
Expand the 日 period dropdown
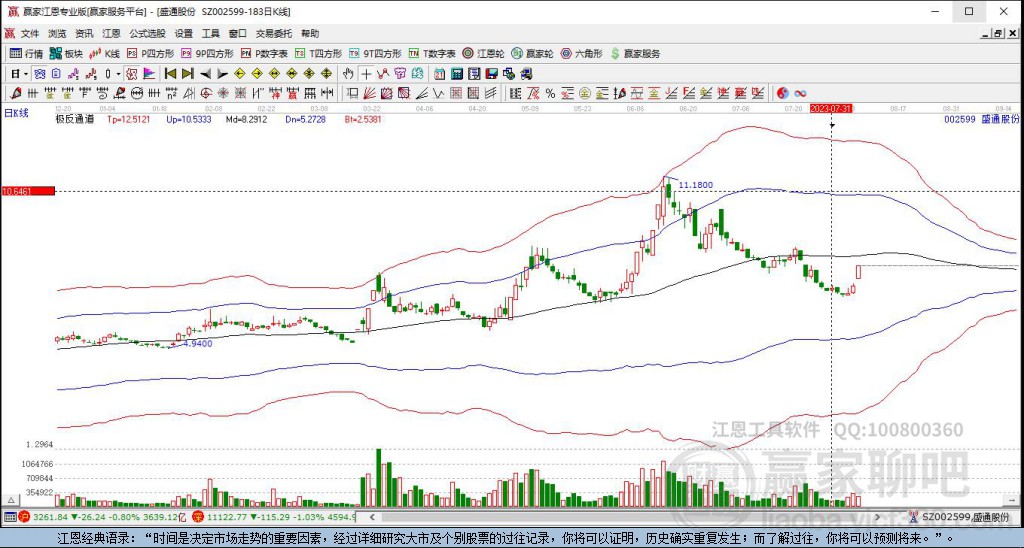pyautogui.click(x=25, y=74)
